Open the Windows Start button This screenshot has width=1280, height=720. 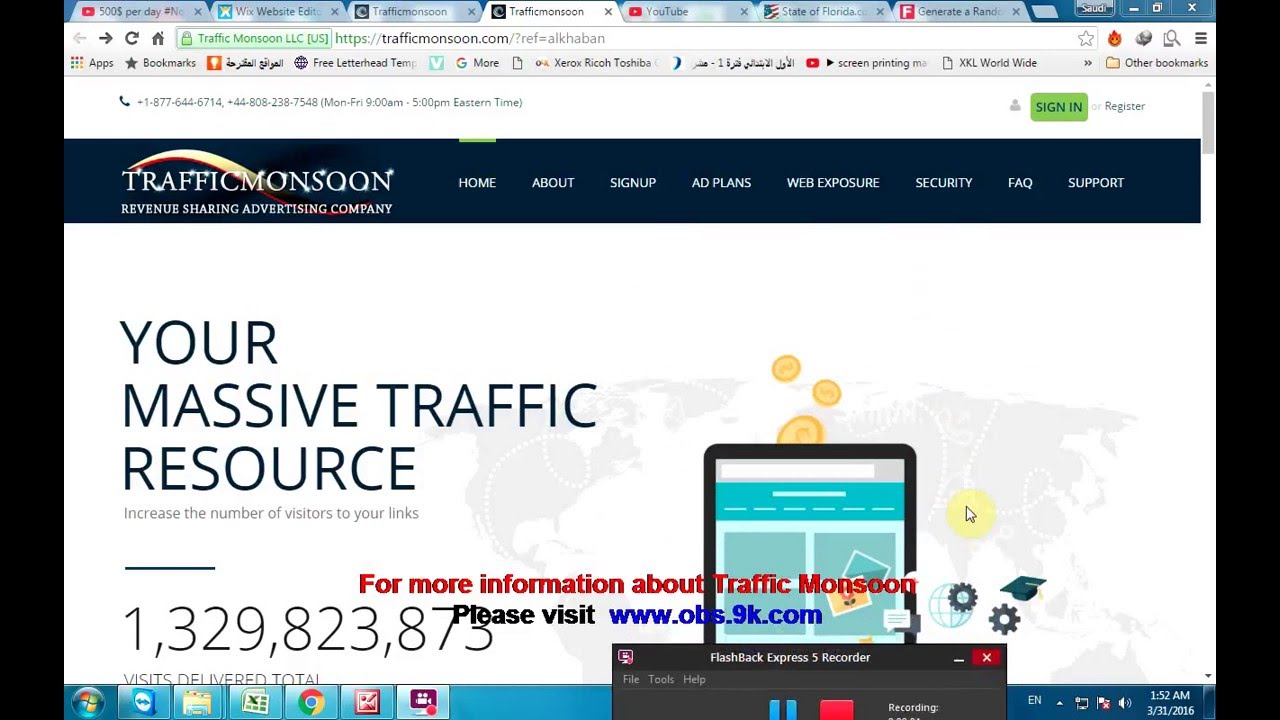click(x=88, y=703)
